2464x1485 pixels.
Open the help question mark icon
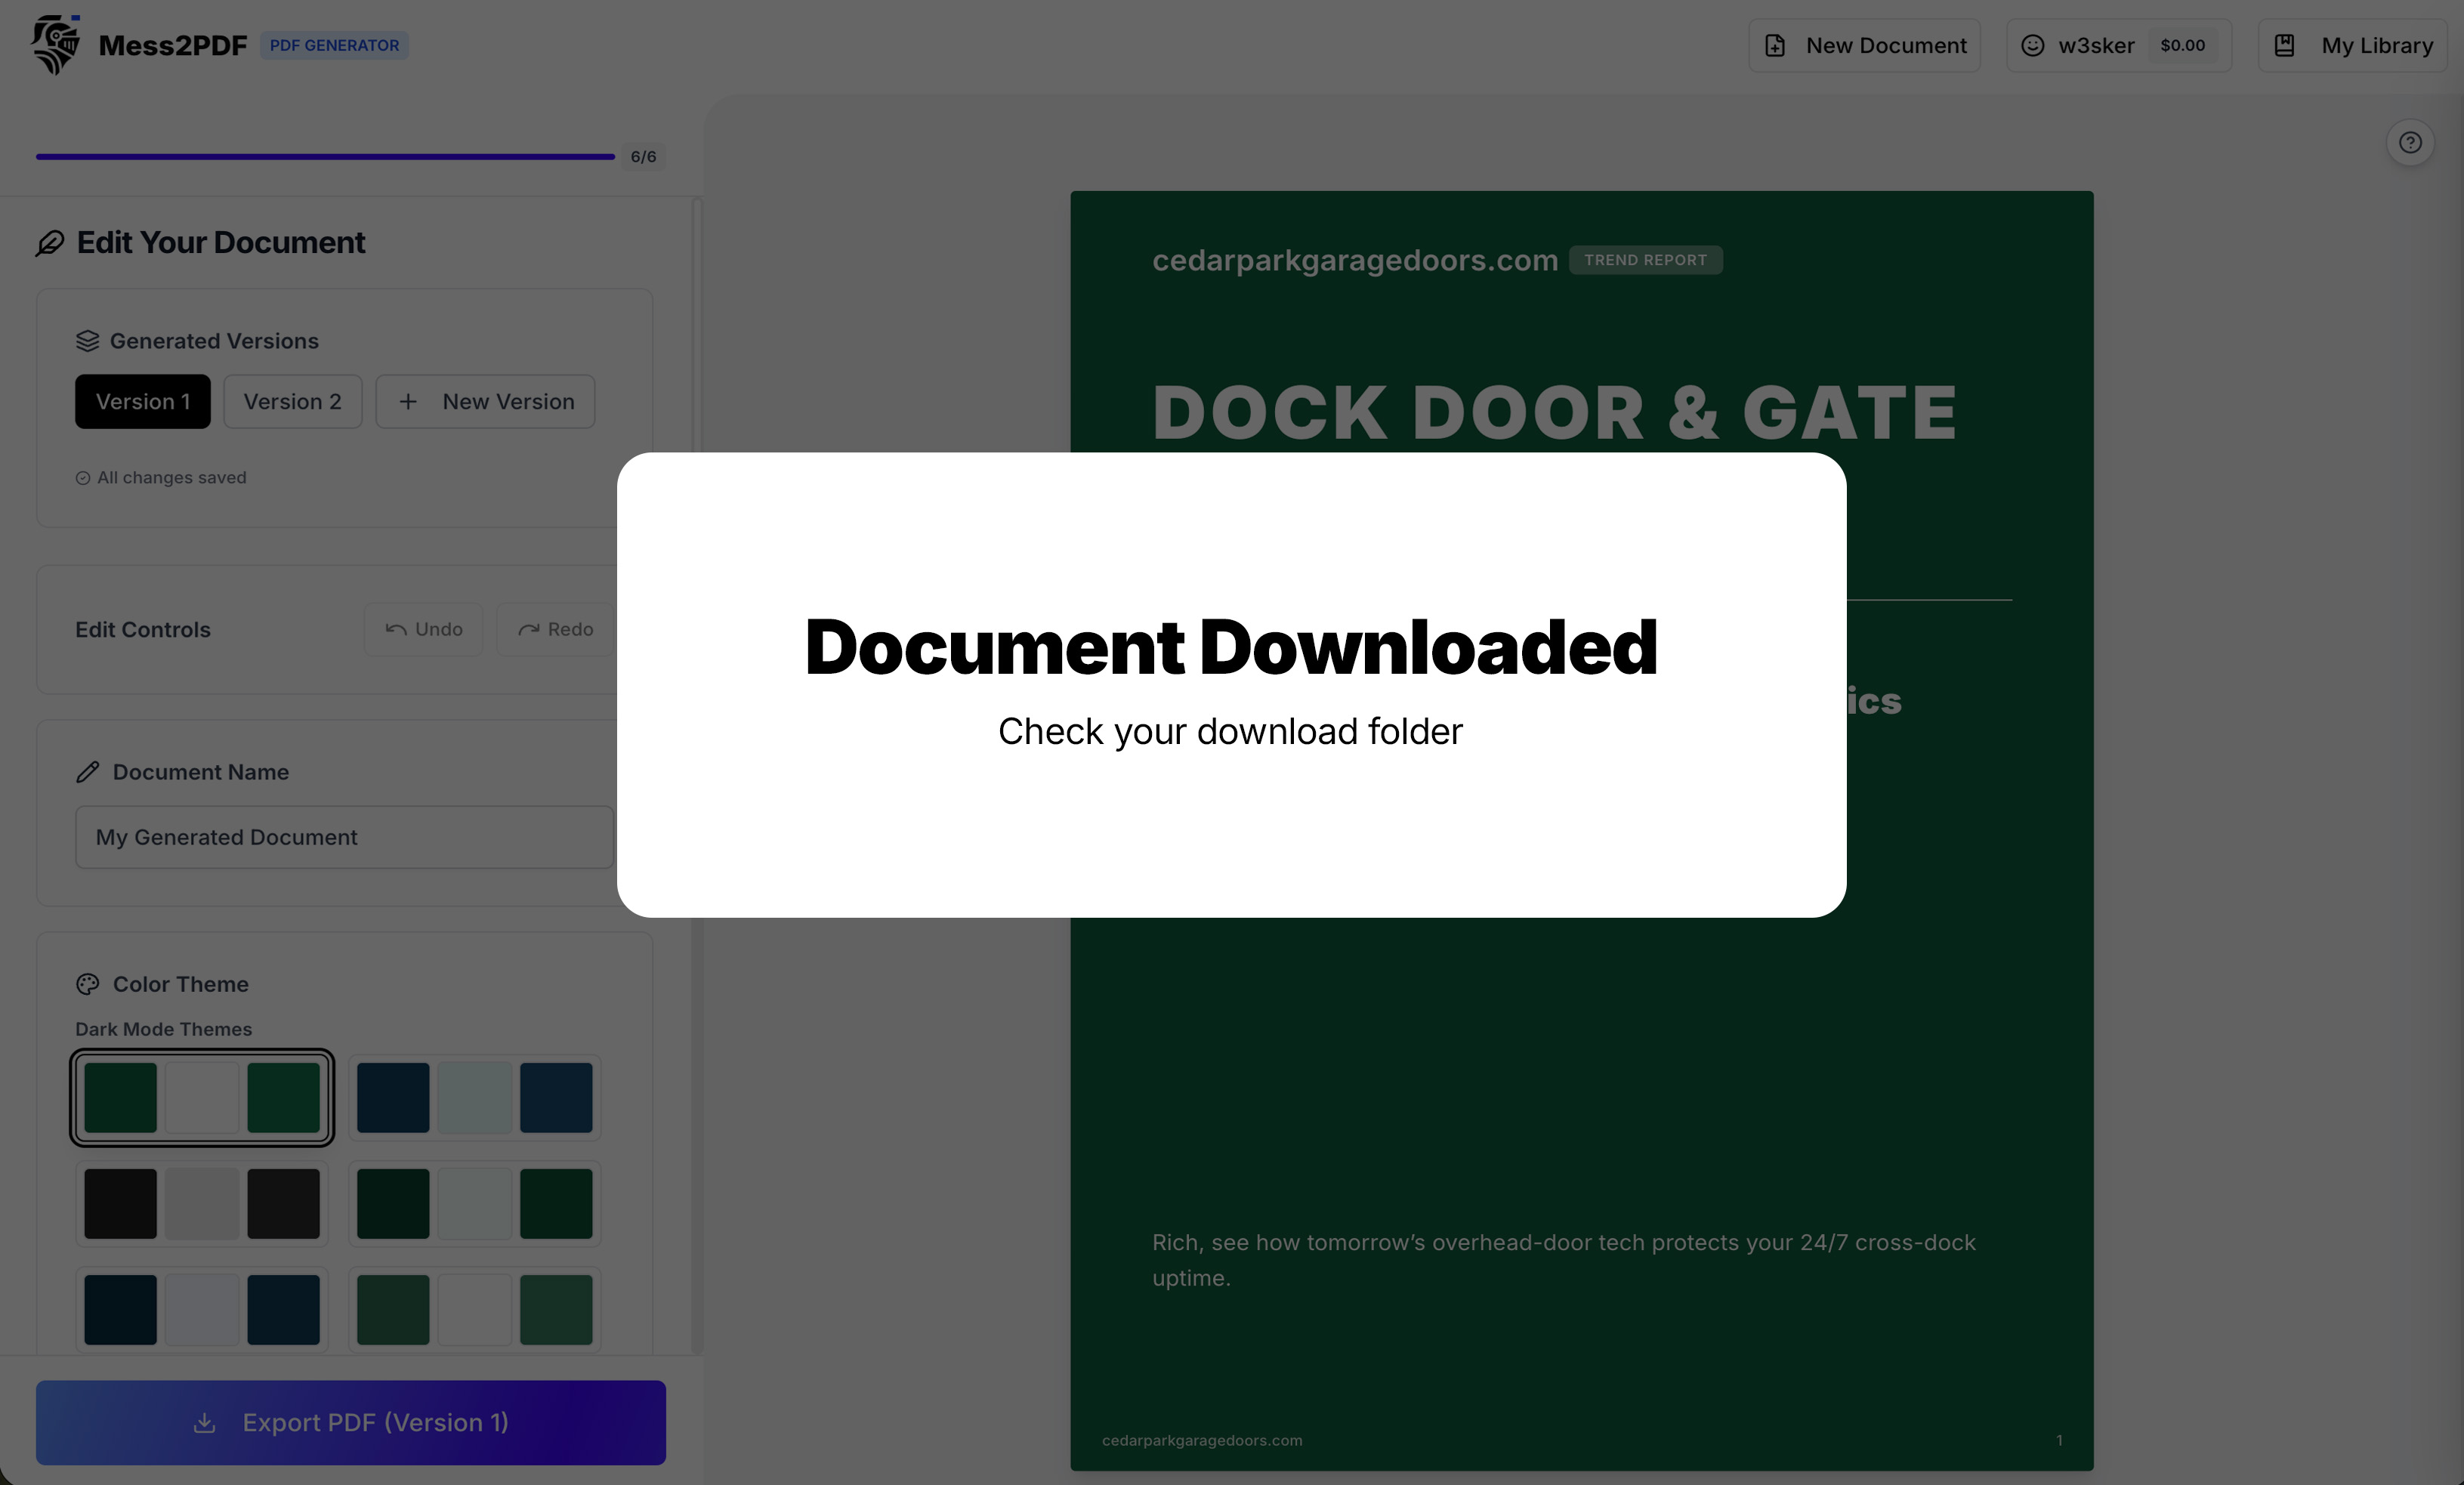(x=2410, y=142)
